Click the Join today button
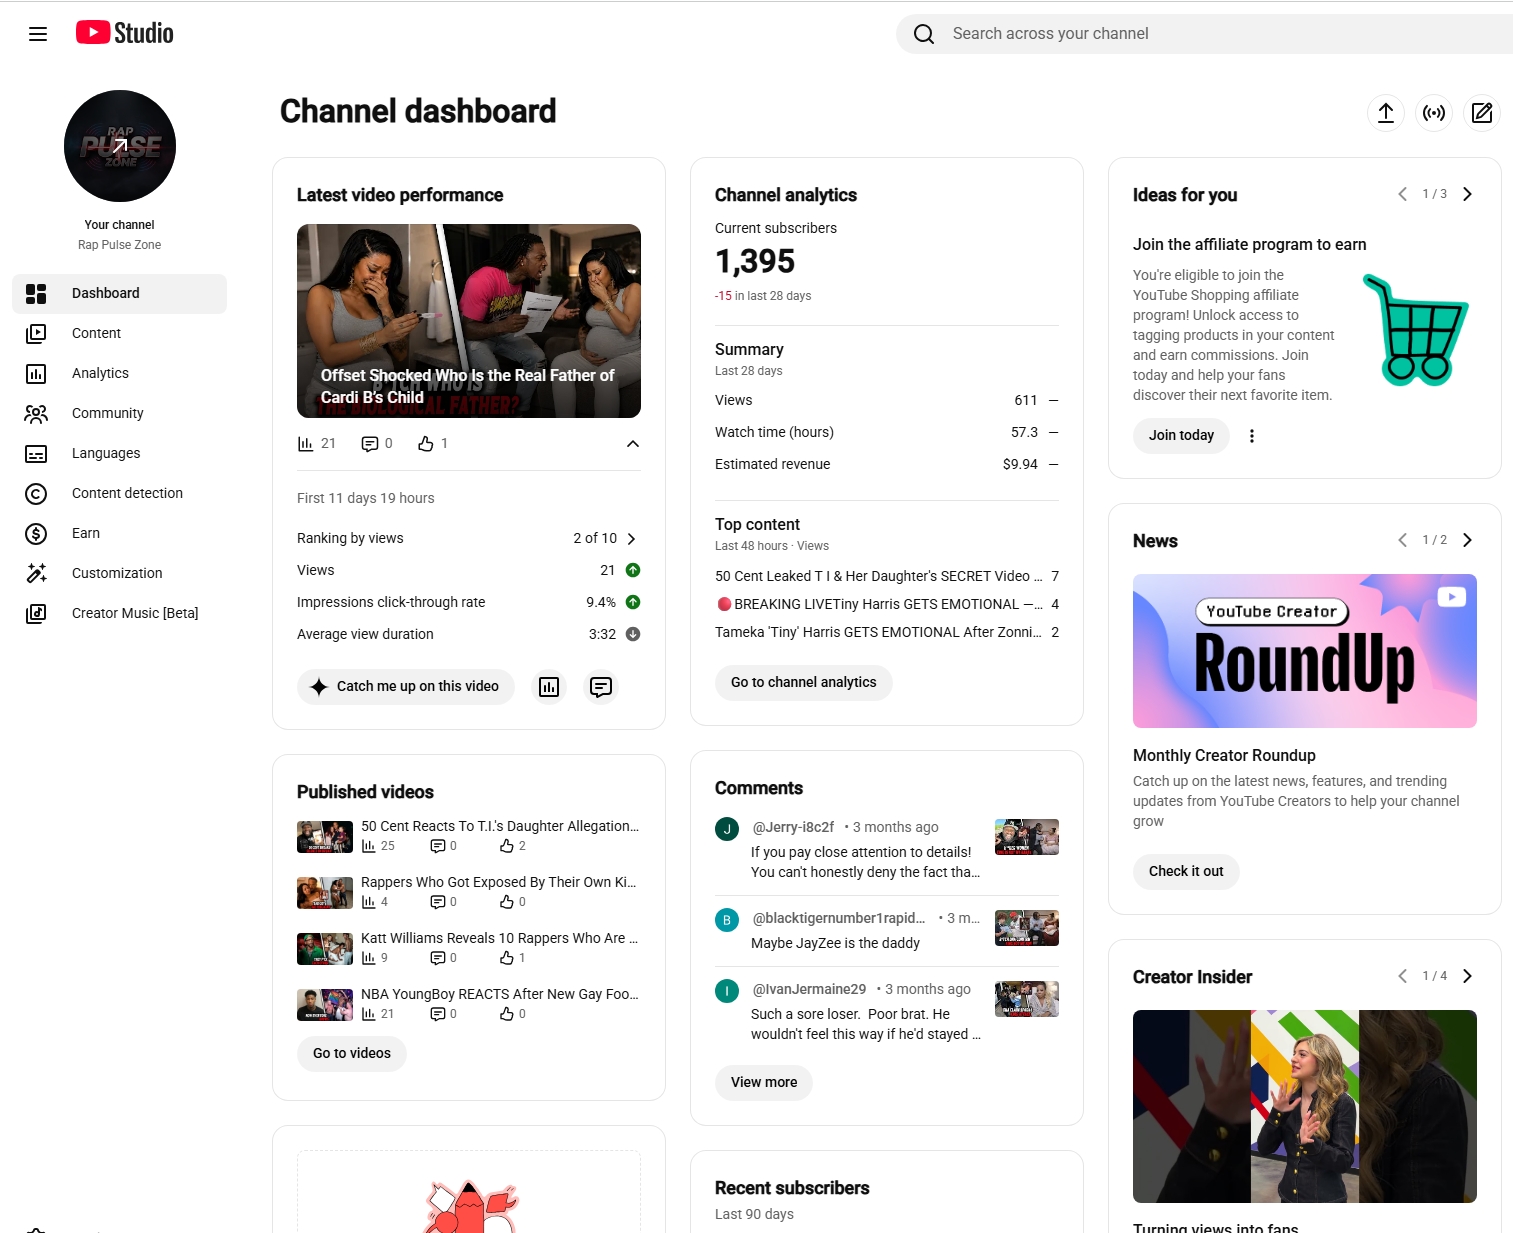Viewport: 1513px width, 1233px height. [x=1181, y=436]
